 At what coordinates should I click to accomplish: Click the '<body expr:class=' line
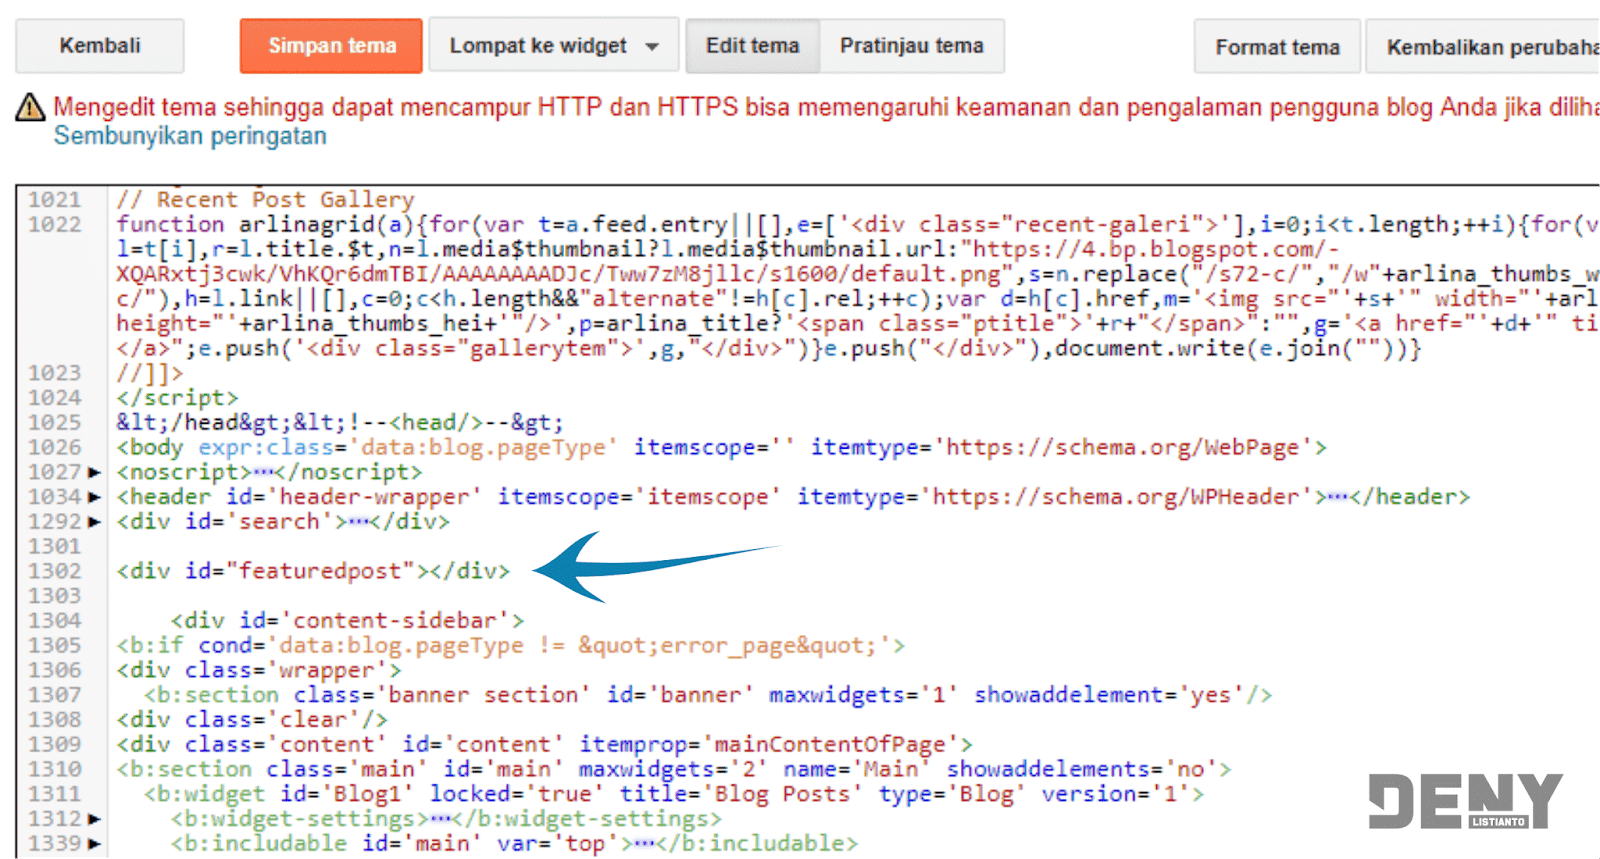click(x=721, y=448)
